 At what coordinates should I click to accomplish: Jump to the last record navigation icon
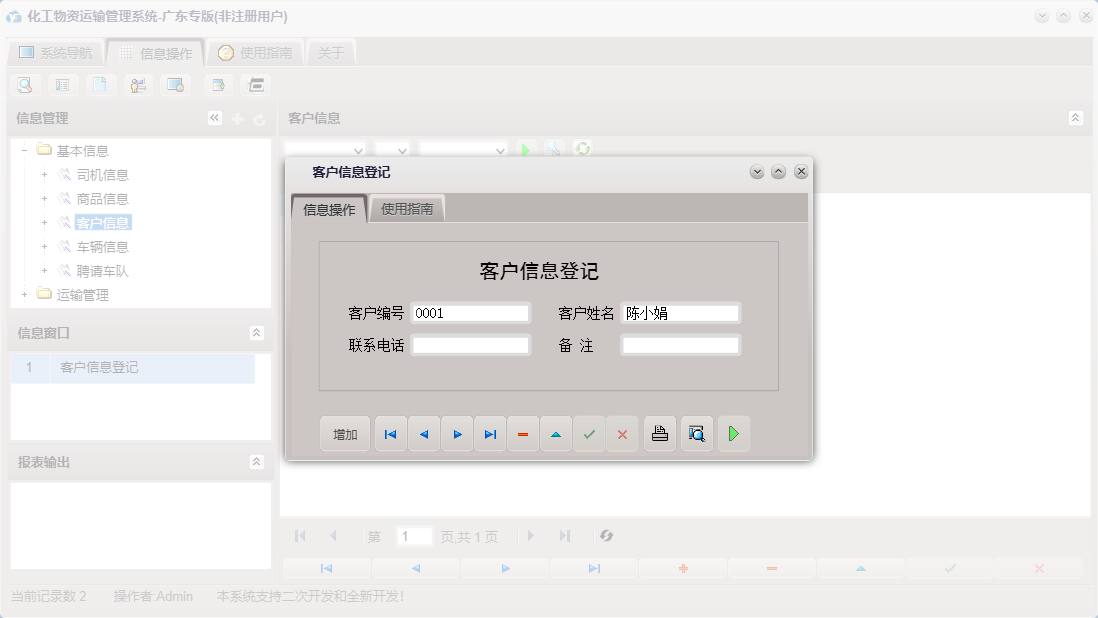coord(490,433)
